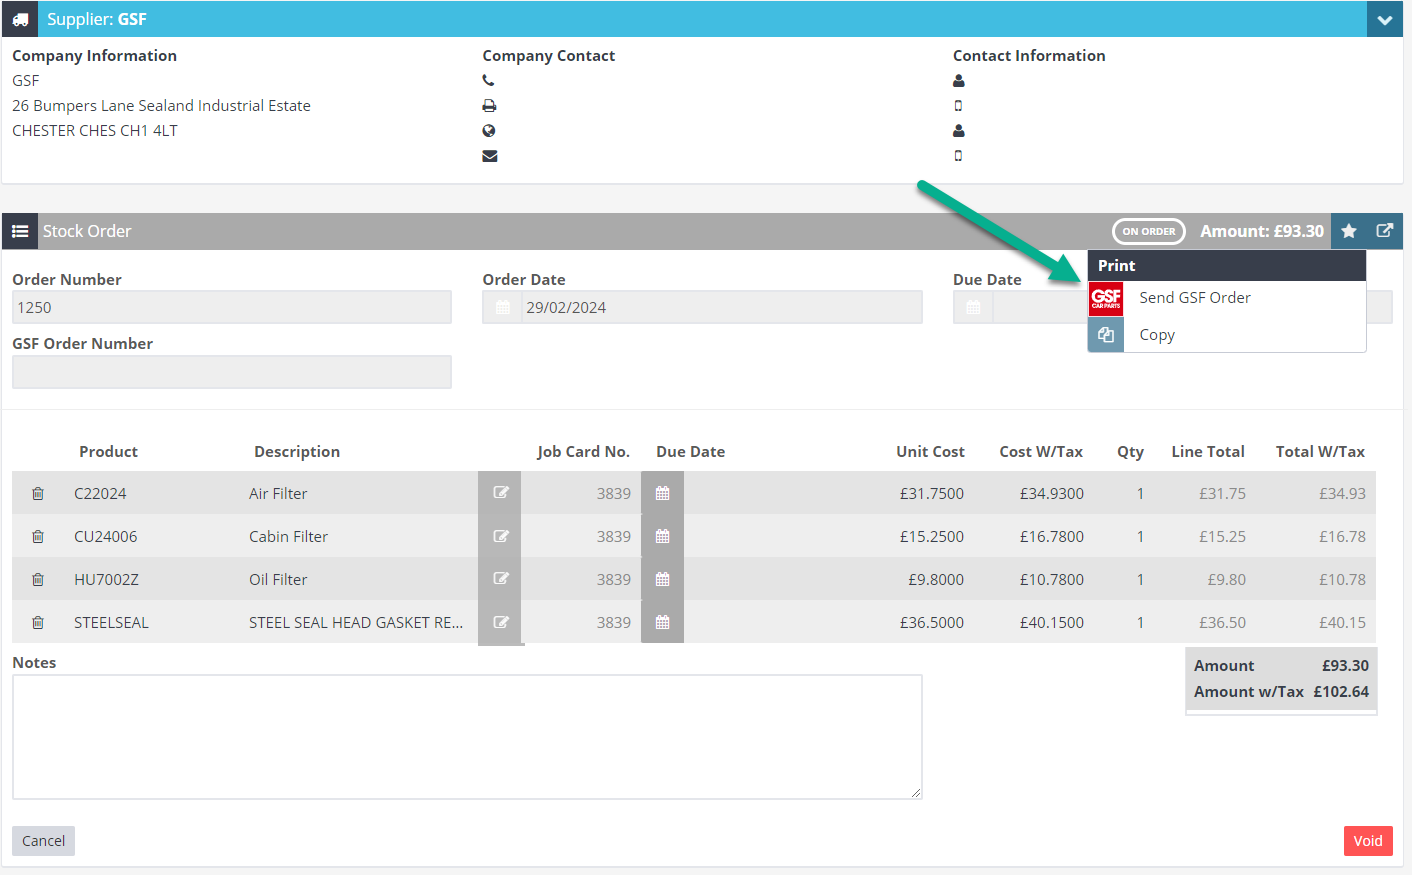Delete the C22024 Air Filter line

pos(38,493)
